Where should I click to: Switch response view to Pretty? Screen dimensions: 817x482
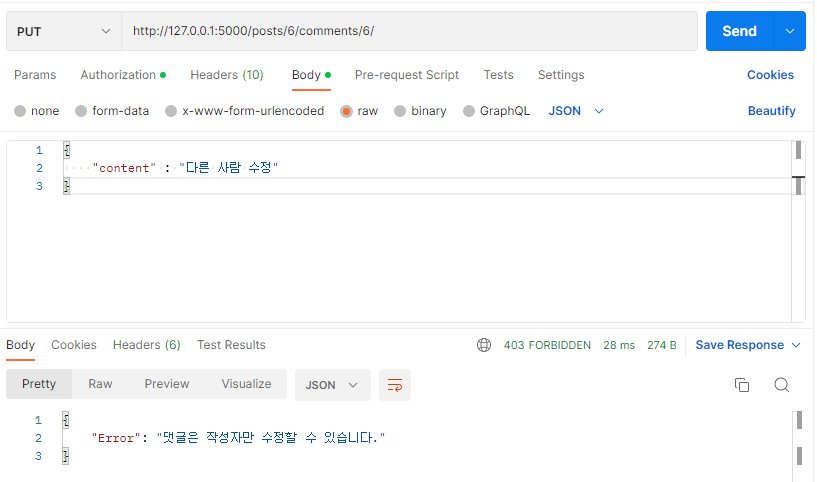click(39, 384)
